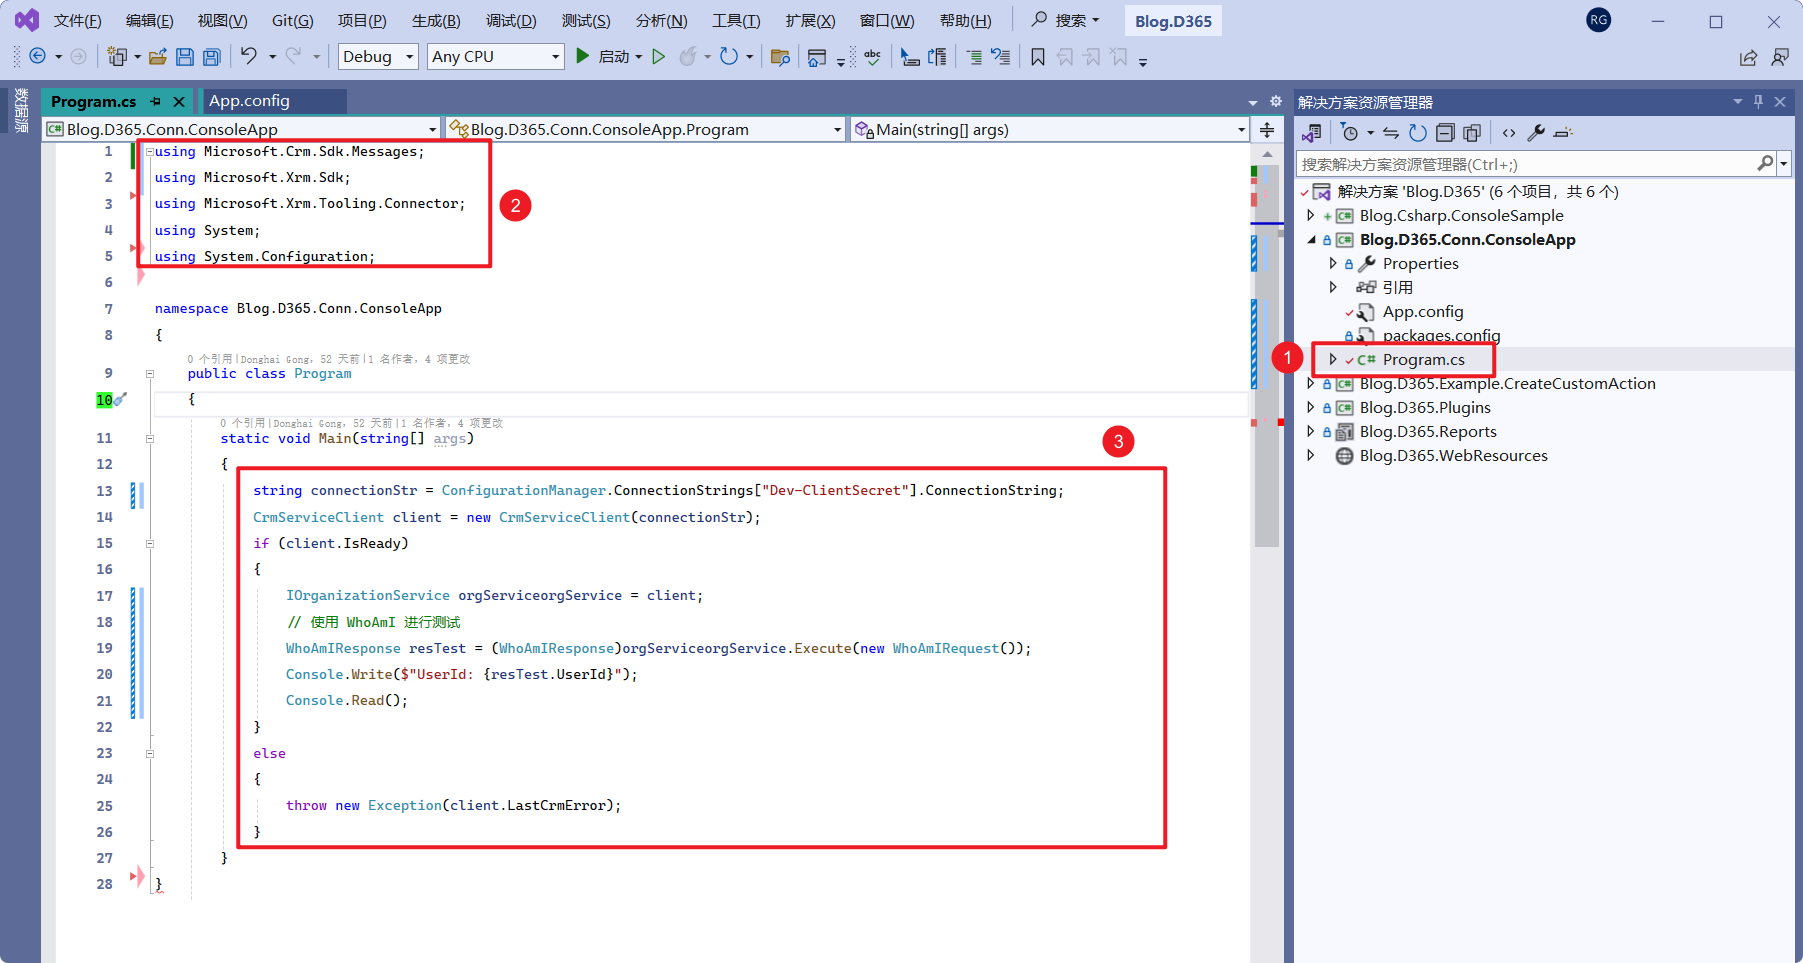Click View Code angle brackets icon
1803x963 pixels.
[1509, 133]
